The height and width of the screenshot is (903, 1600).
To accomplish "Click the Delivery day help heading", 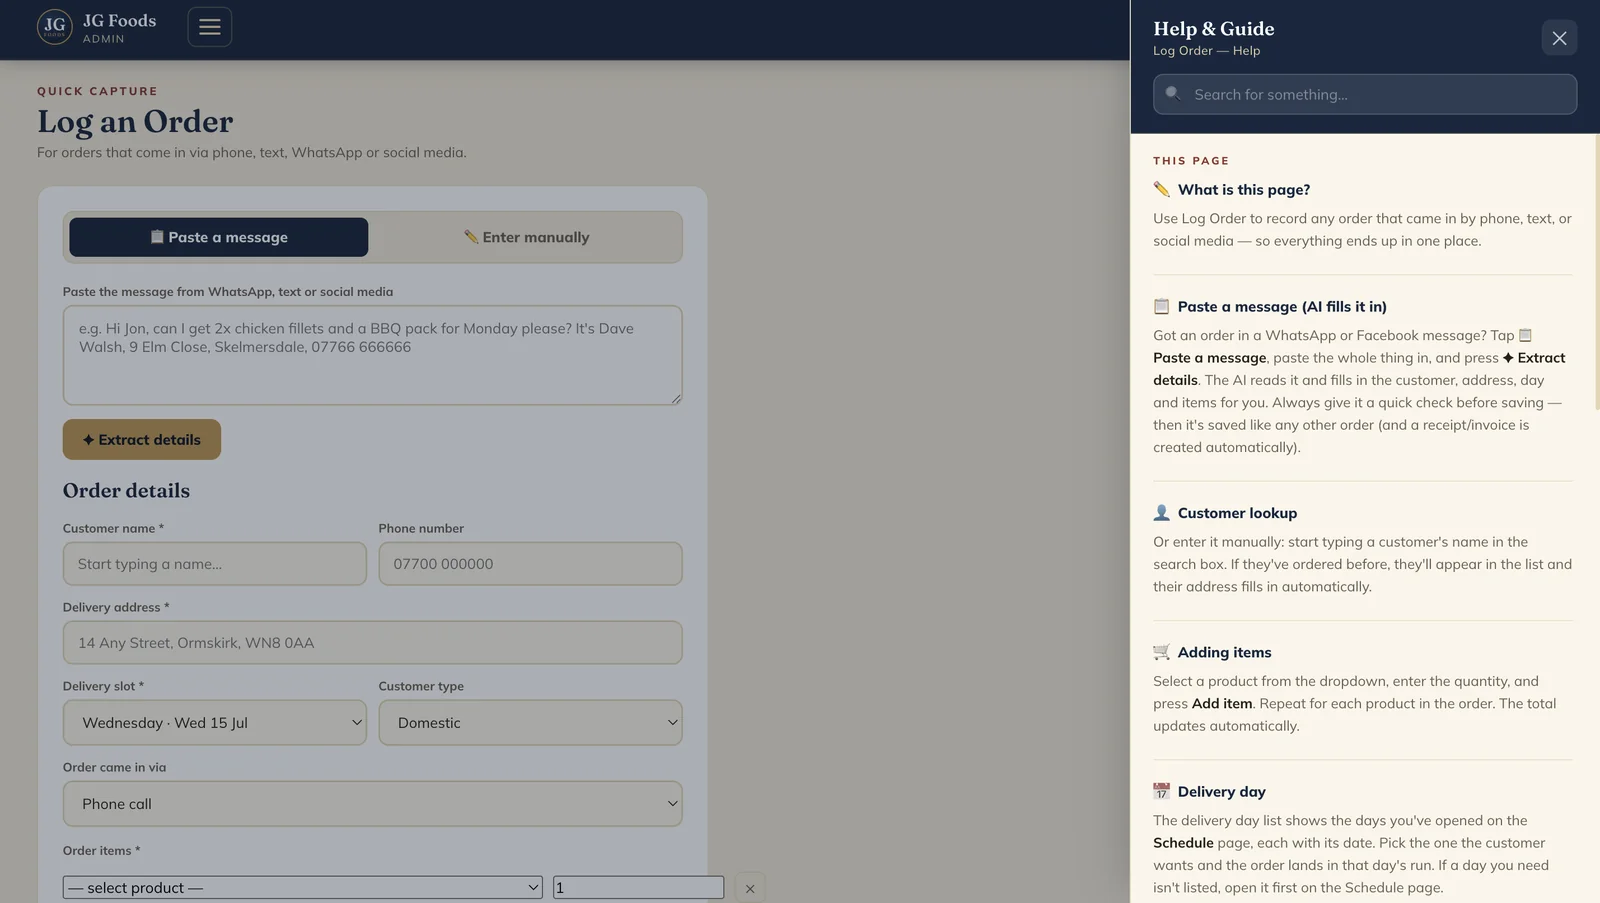I will (x=1221, y=792).
